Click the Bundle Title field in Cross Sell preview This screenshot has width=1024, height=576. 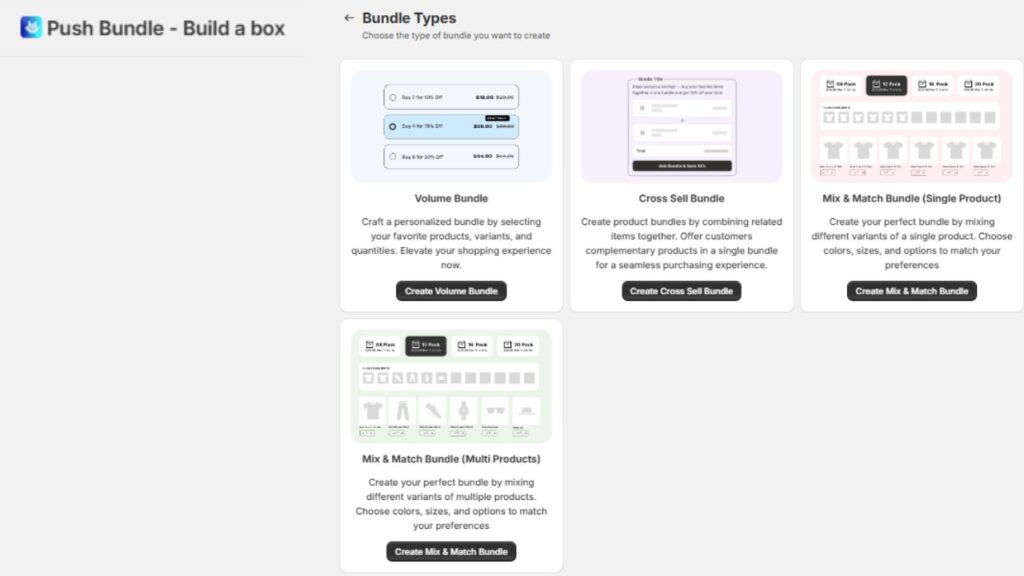tap(648, 78)
